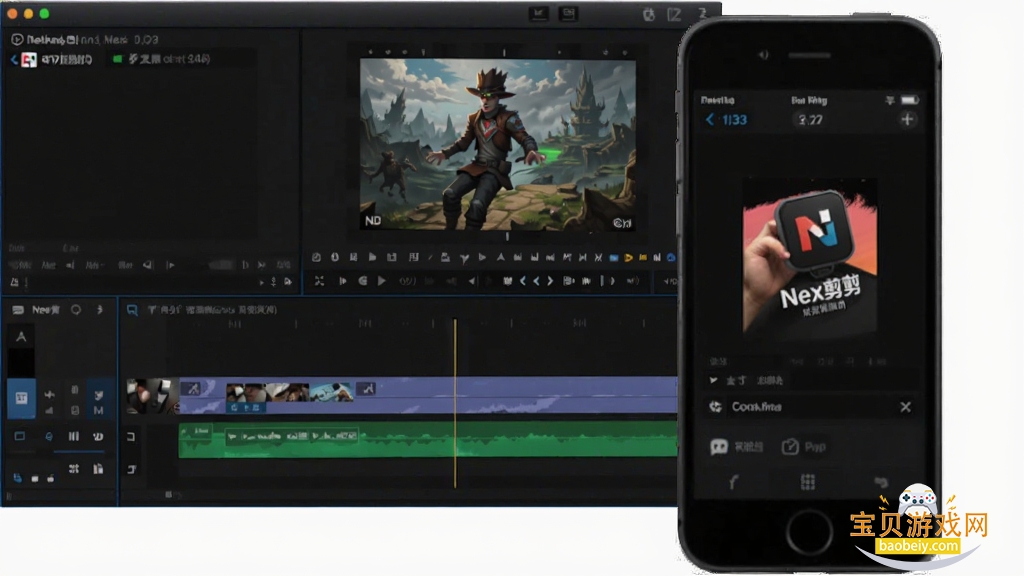Tap the phone's round home button
The image size is (1024, 576).
(x=809, y=533)
